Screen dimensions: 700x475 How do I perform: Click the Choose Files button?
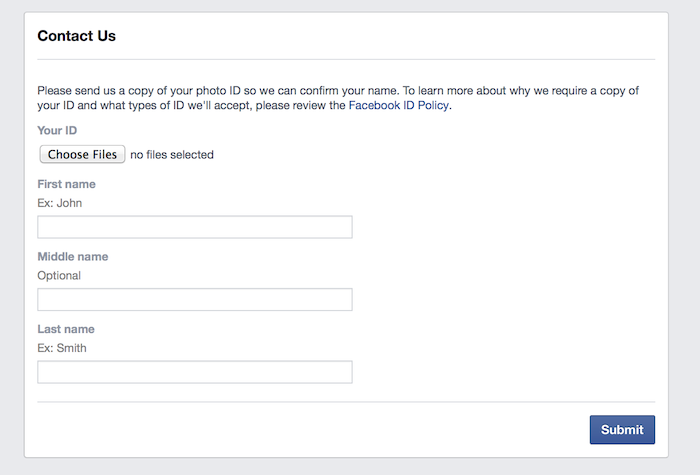(x=82, y=155)
